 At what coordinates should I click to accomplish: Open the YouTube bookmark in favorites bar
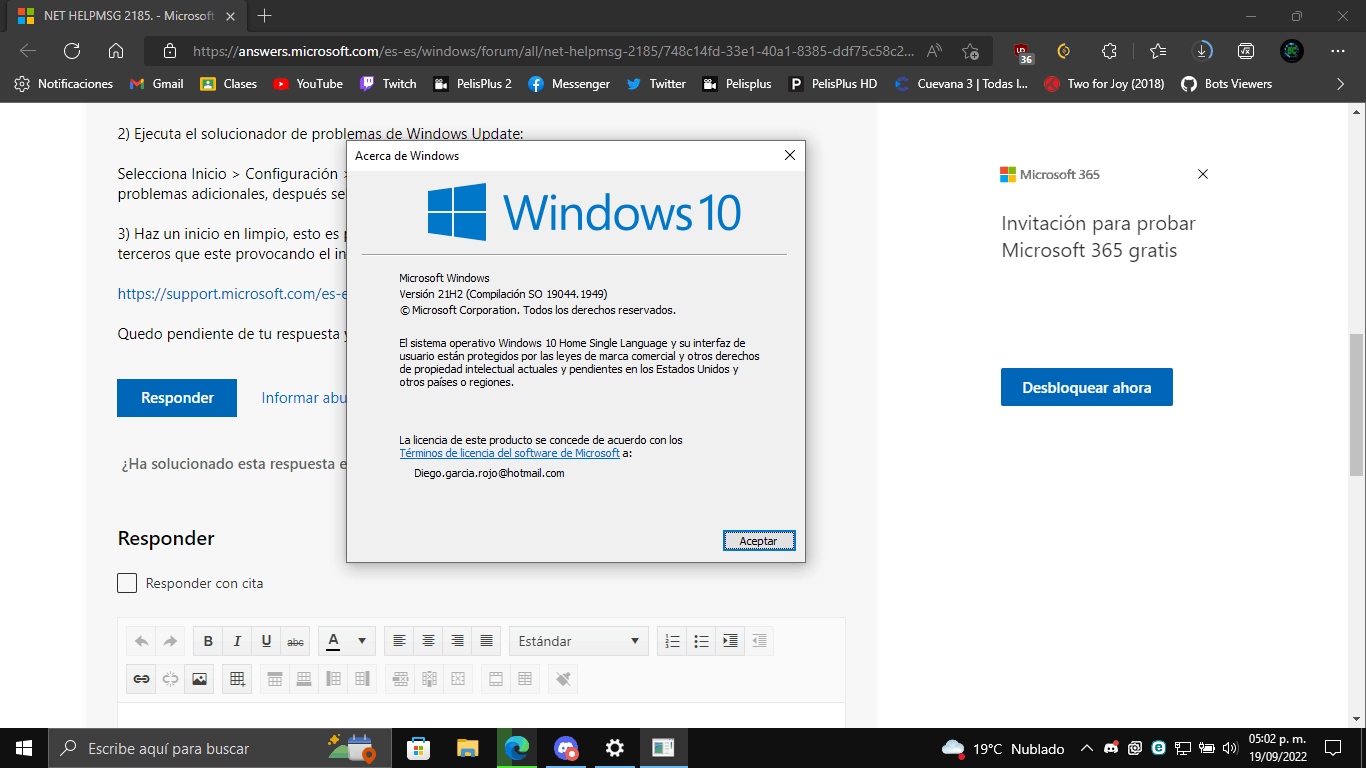click(x=308, y=84)
